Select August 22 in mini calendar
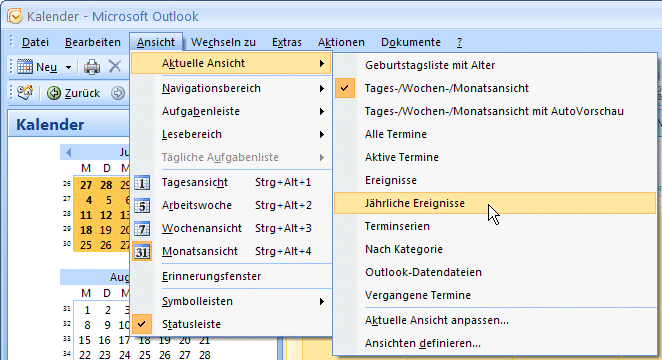This screenshot has height=360, width=662. click(84, 355)
